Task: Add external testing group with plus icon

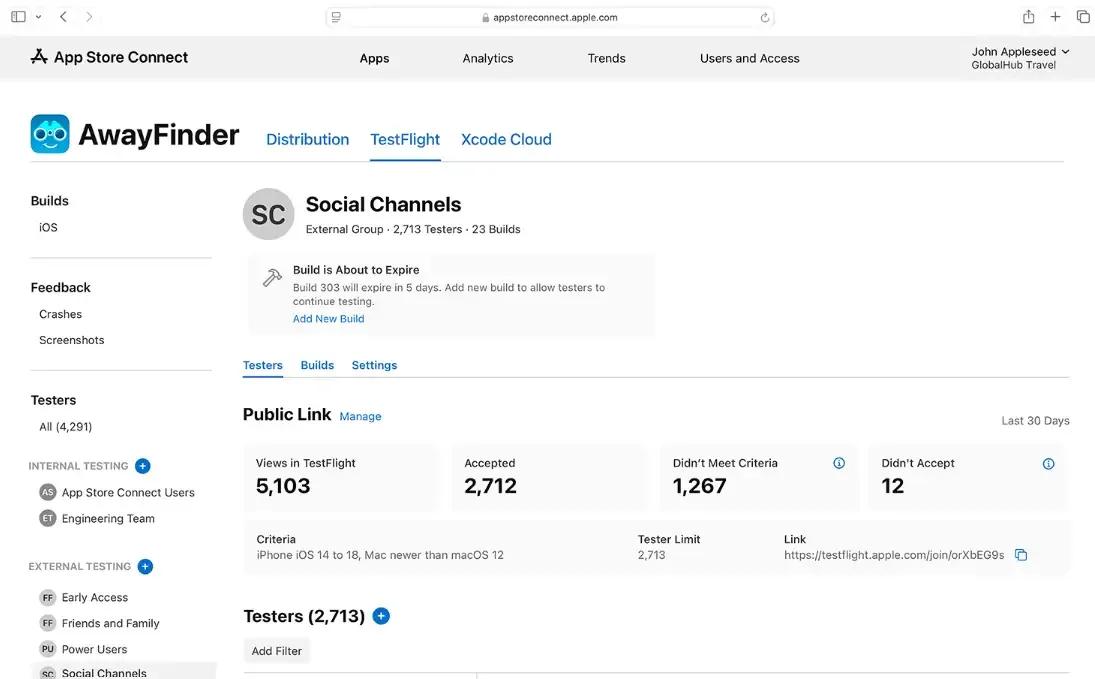Action: click(145, 567)
